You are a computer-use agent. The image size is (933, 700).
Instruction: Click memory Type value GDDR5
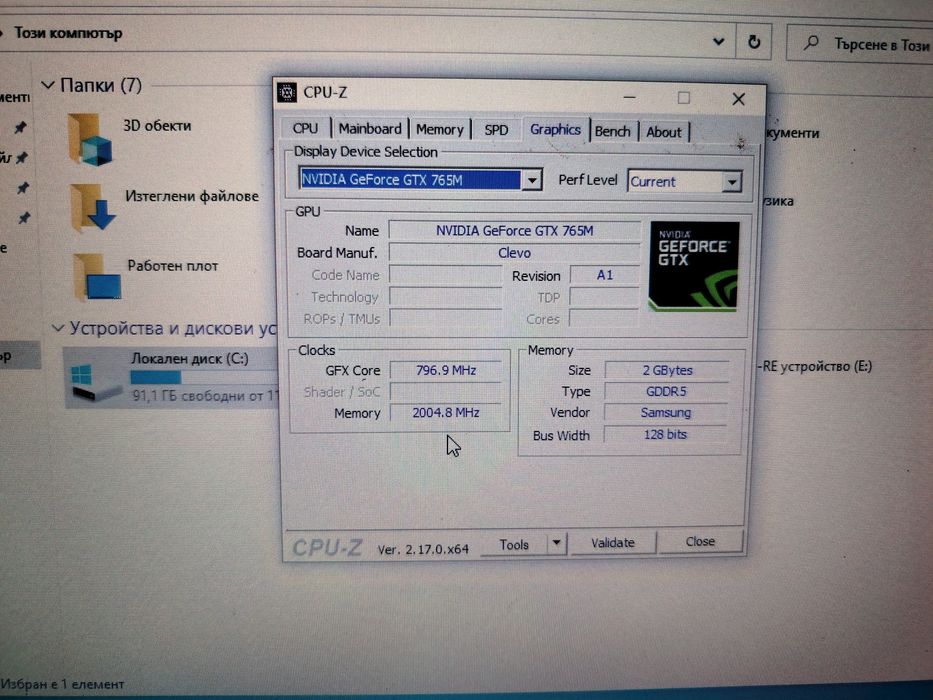(666, 391)
